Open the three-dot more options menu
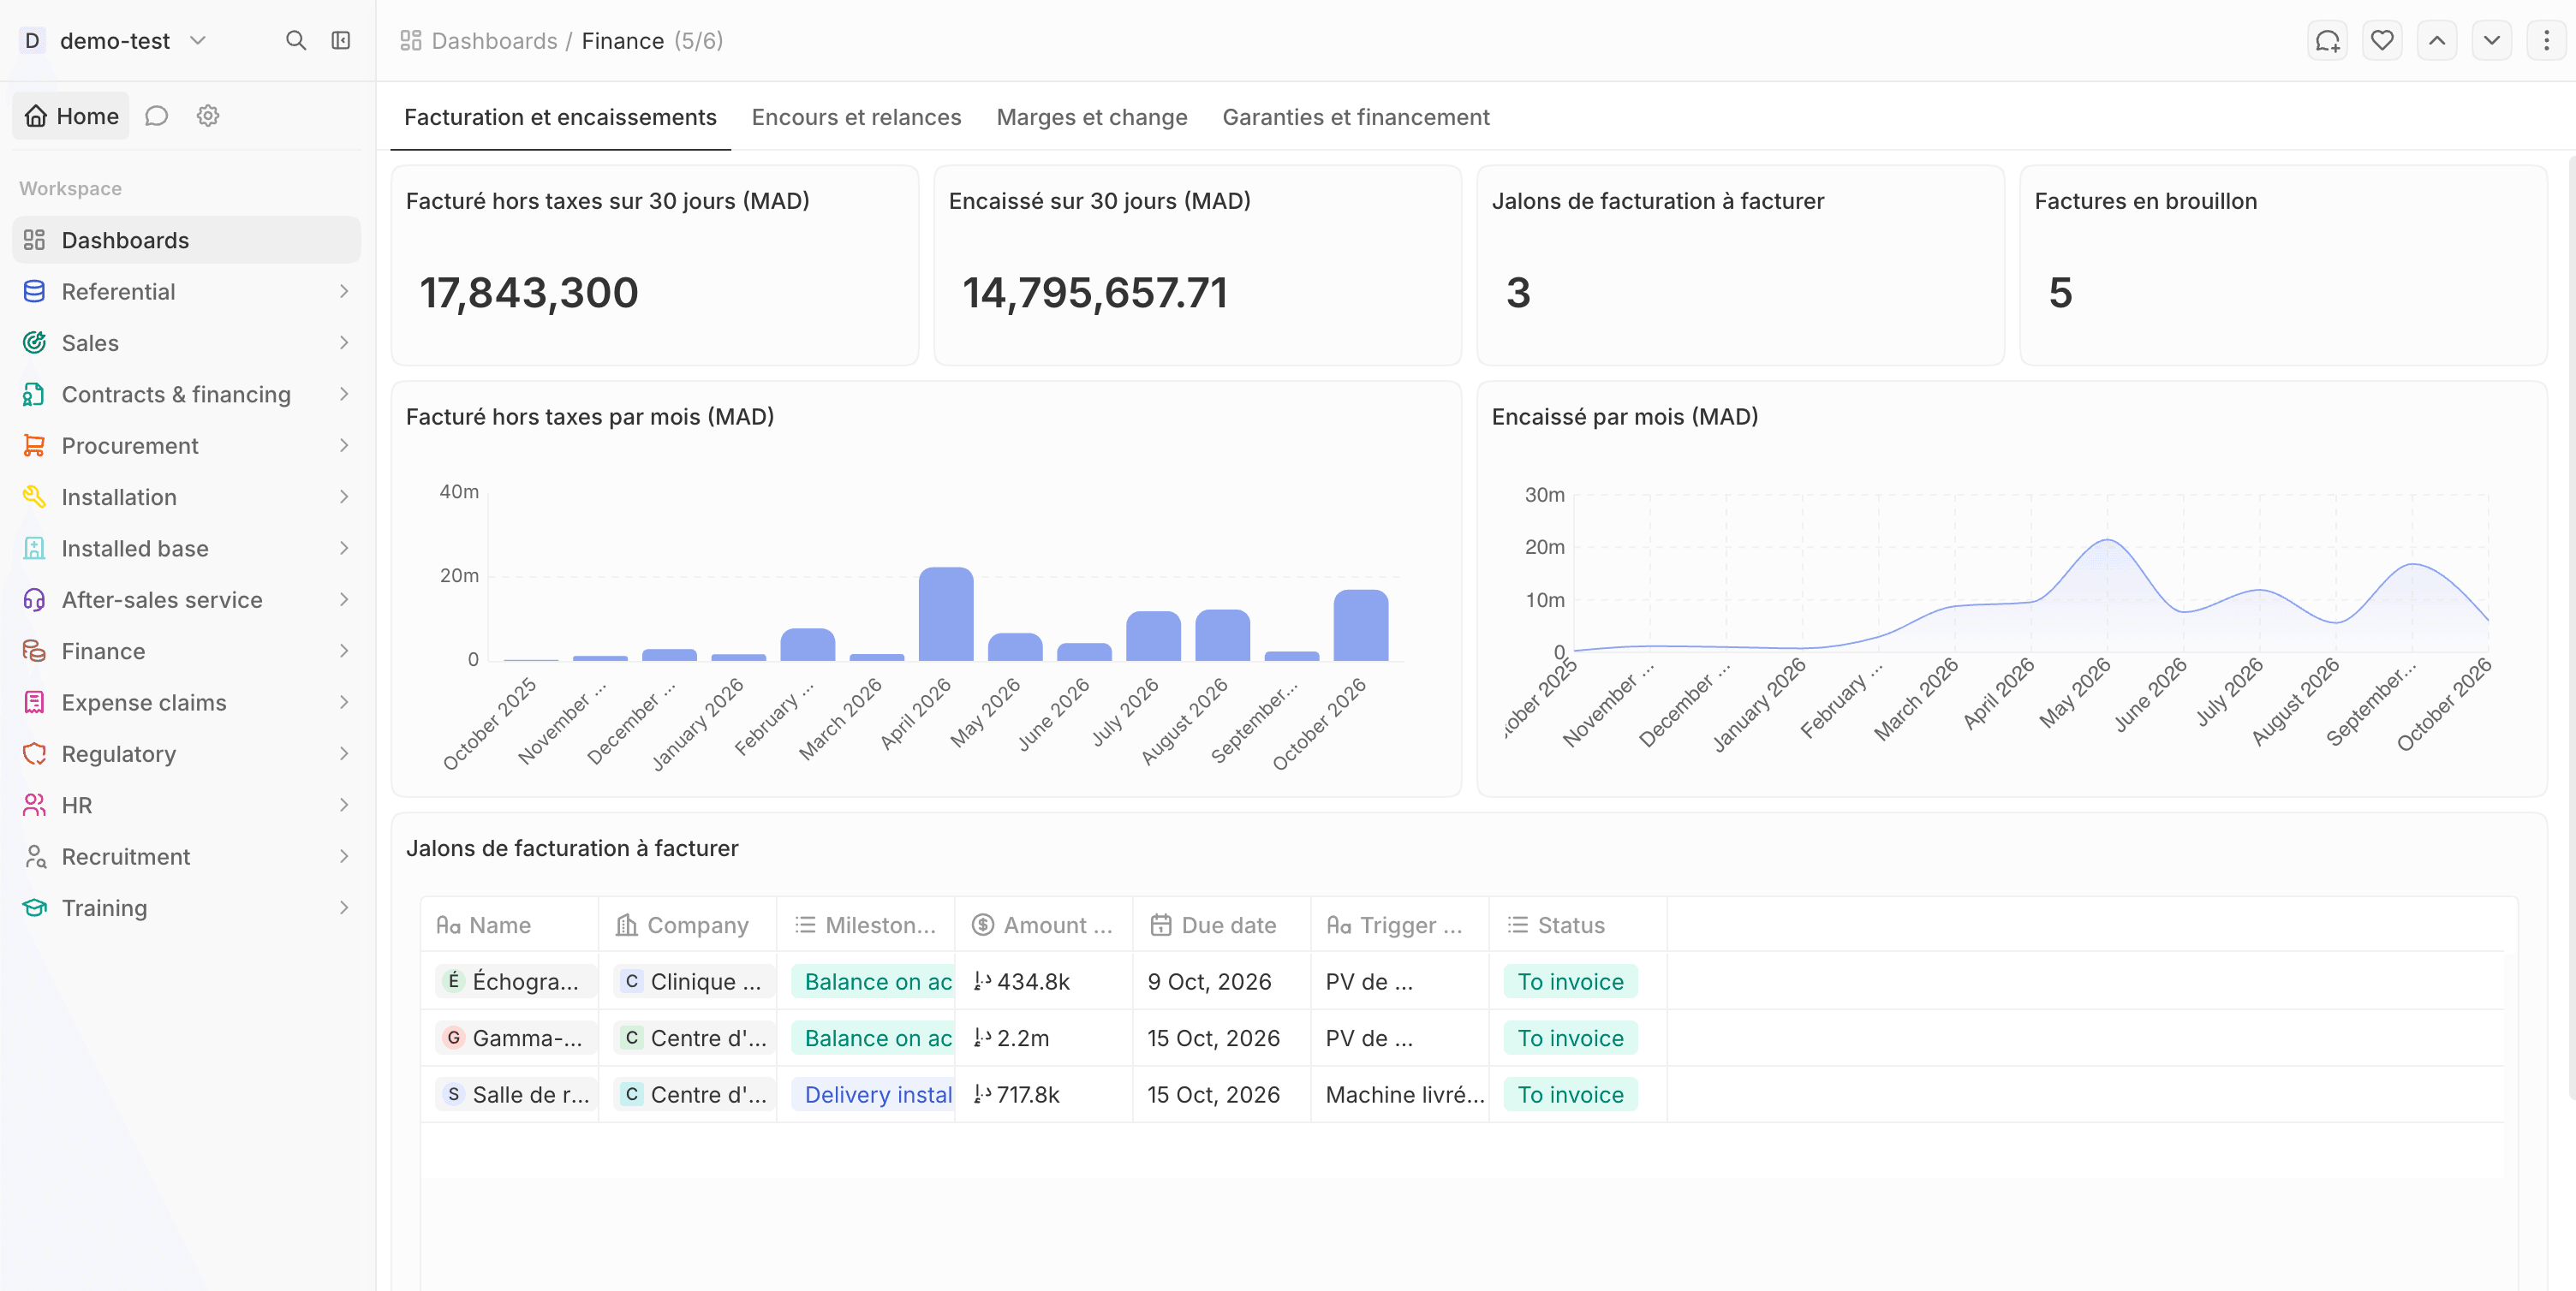 pos(2546,41)
